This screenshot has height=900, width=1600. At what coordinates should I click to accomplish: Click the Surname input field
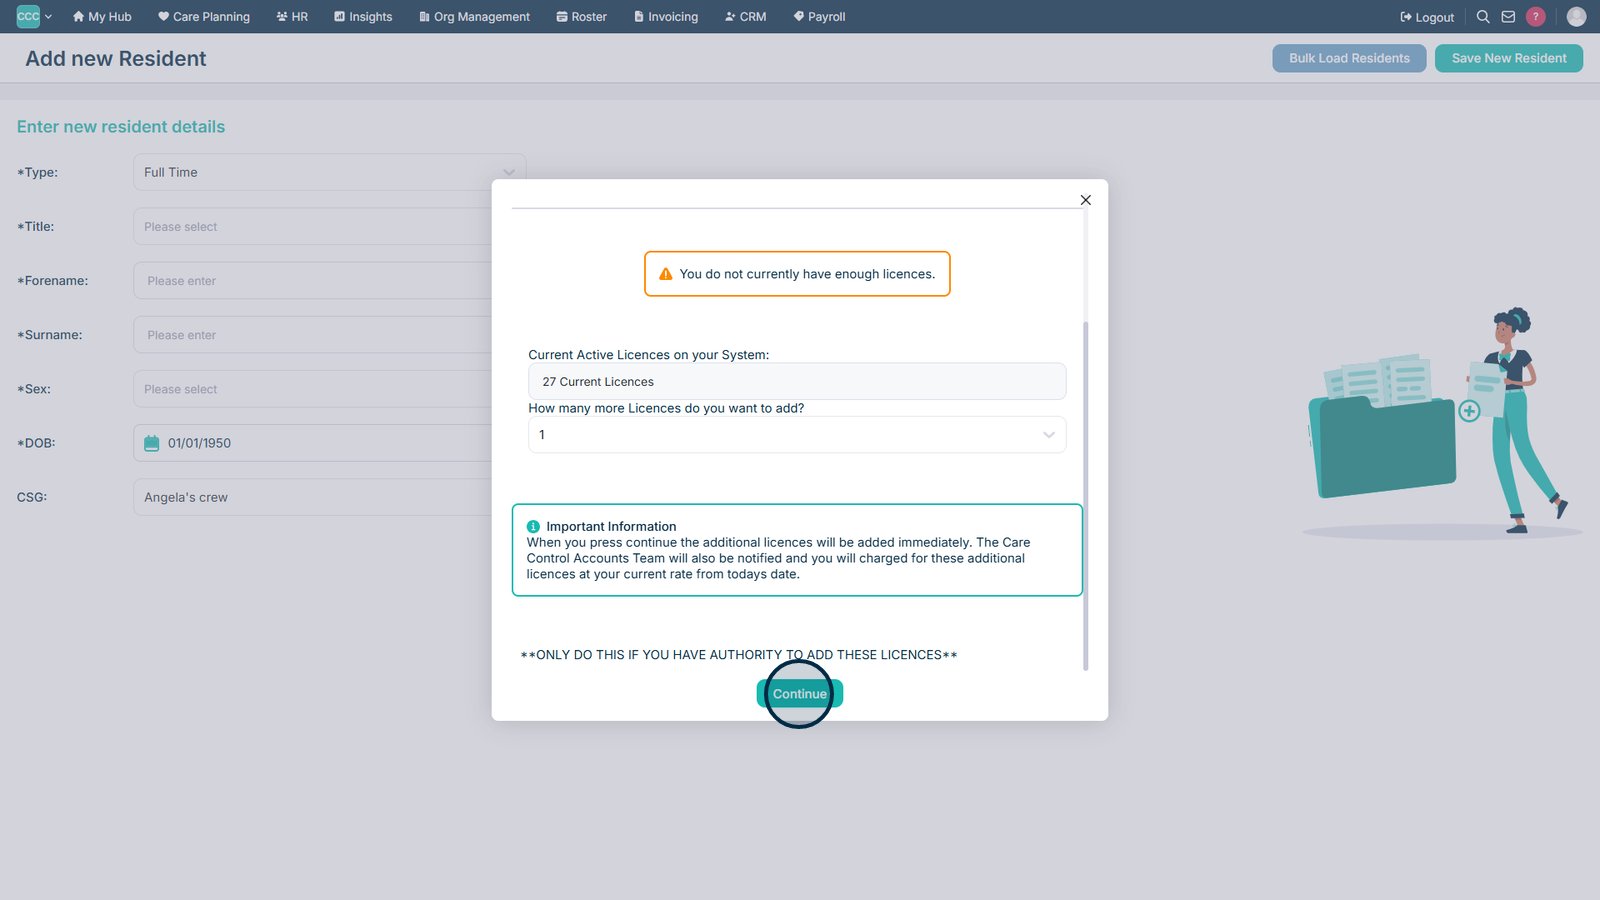[312, 335]
